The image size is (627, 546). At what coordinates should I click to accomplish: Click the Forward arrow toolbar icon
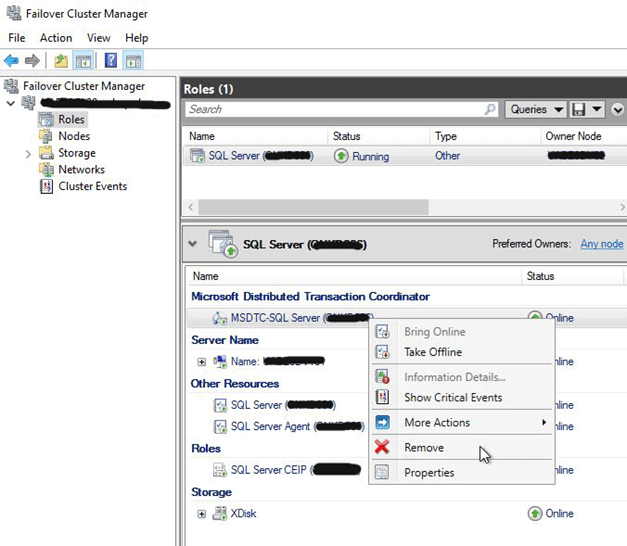point(32,61)
